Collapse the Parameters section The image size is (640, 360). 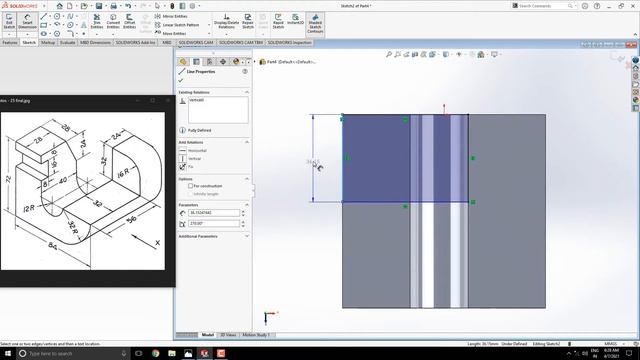[x=247, y=204]
